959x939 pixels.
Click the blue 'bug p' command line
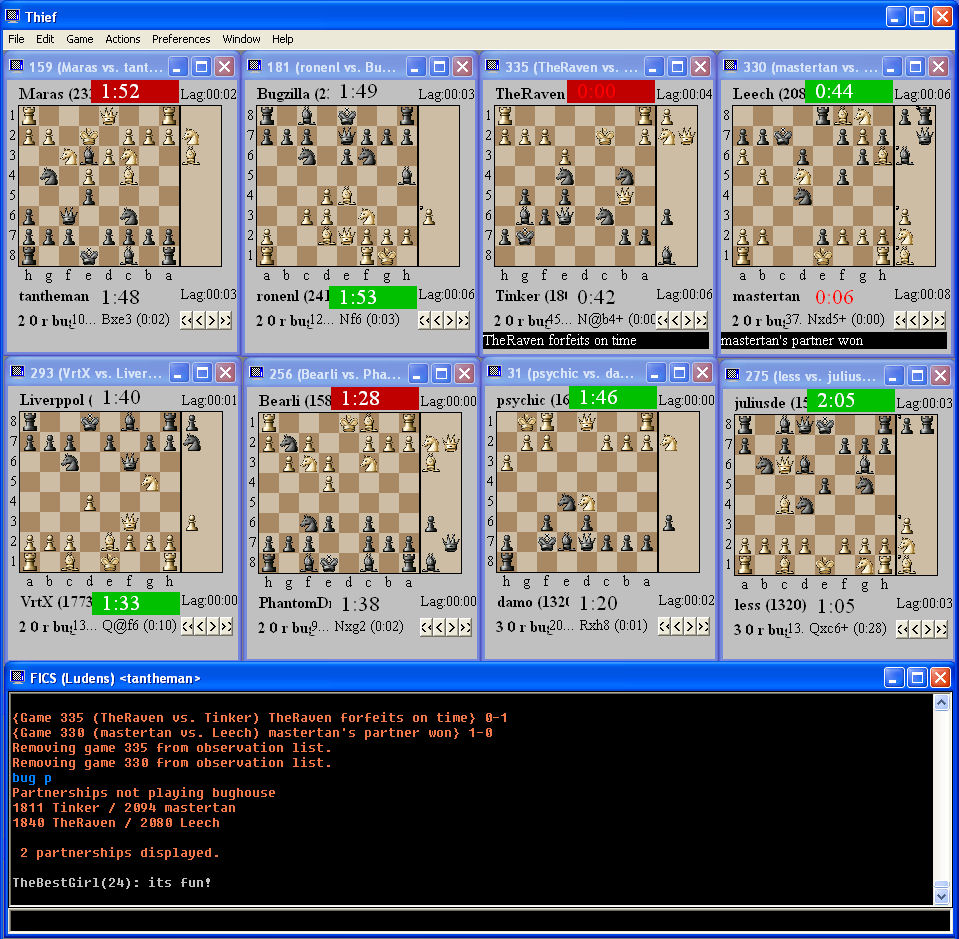click(x=32, y=778)
